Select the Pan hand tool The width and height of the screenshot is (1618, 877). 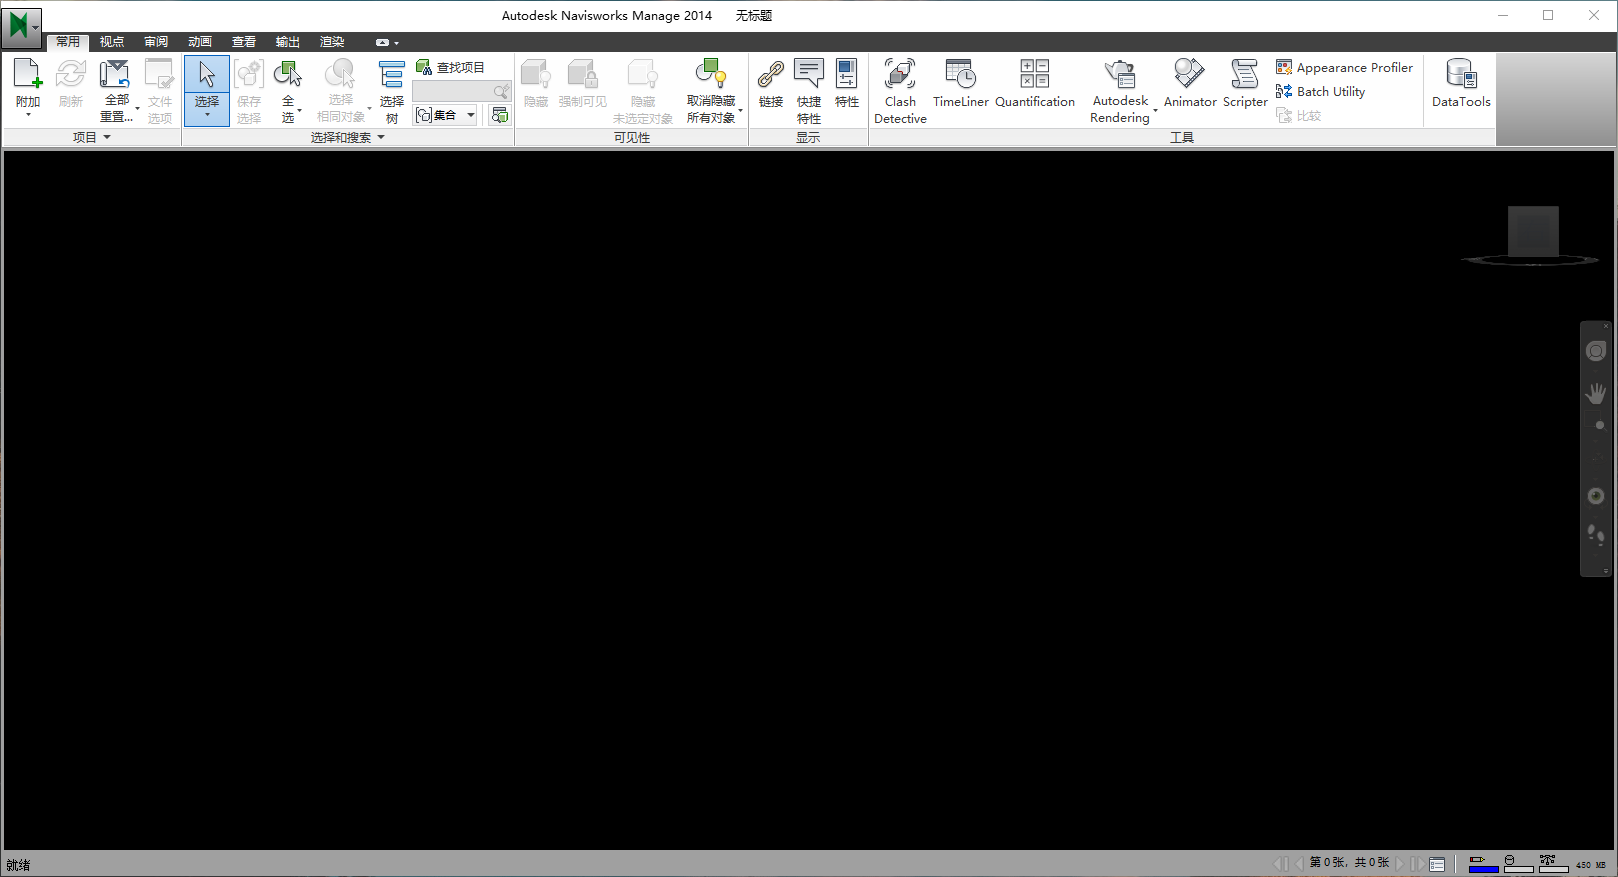[1596, 394]
